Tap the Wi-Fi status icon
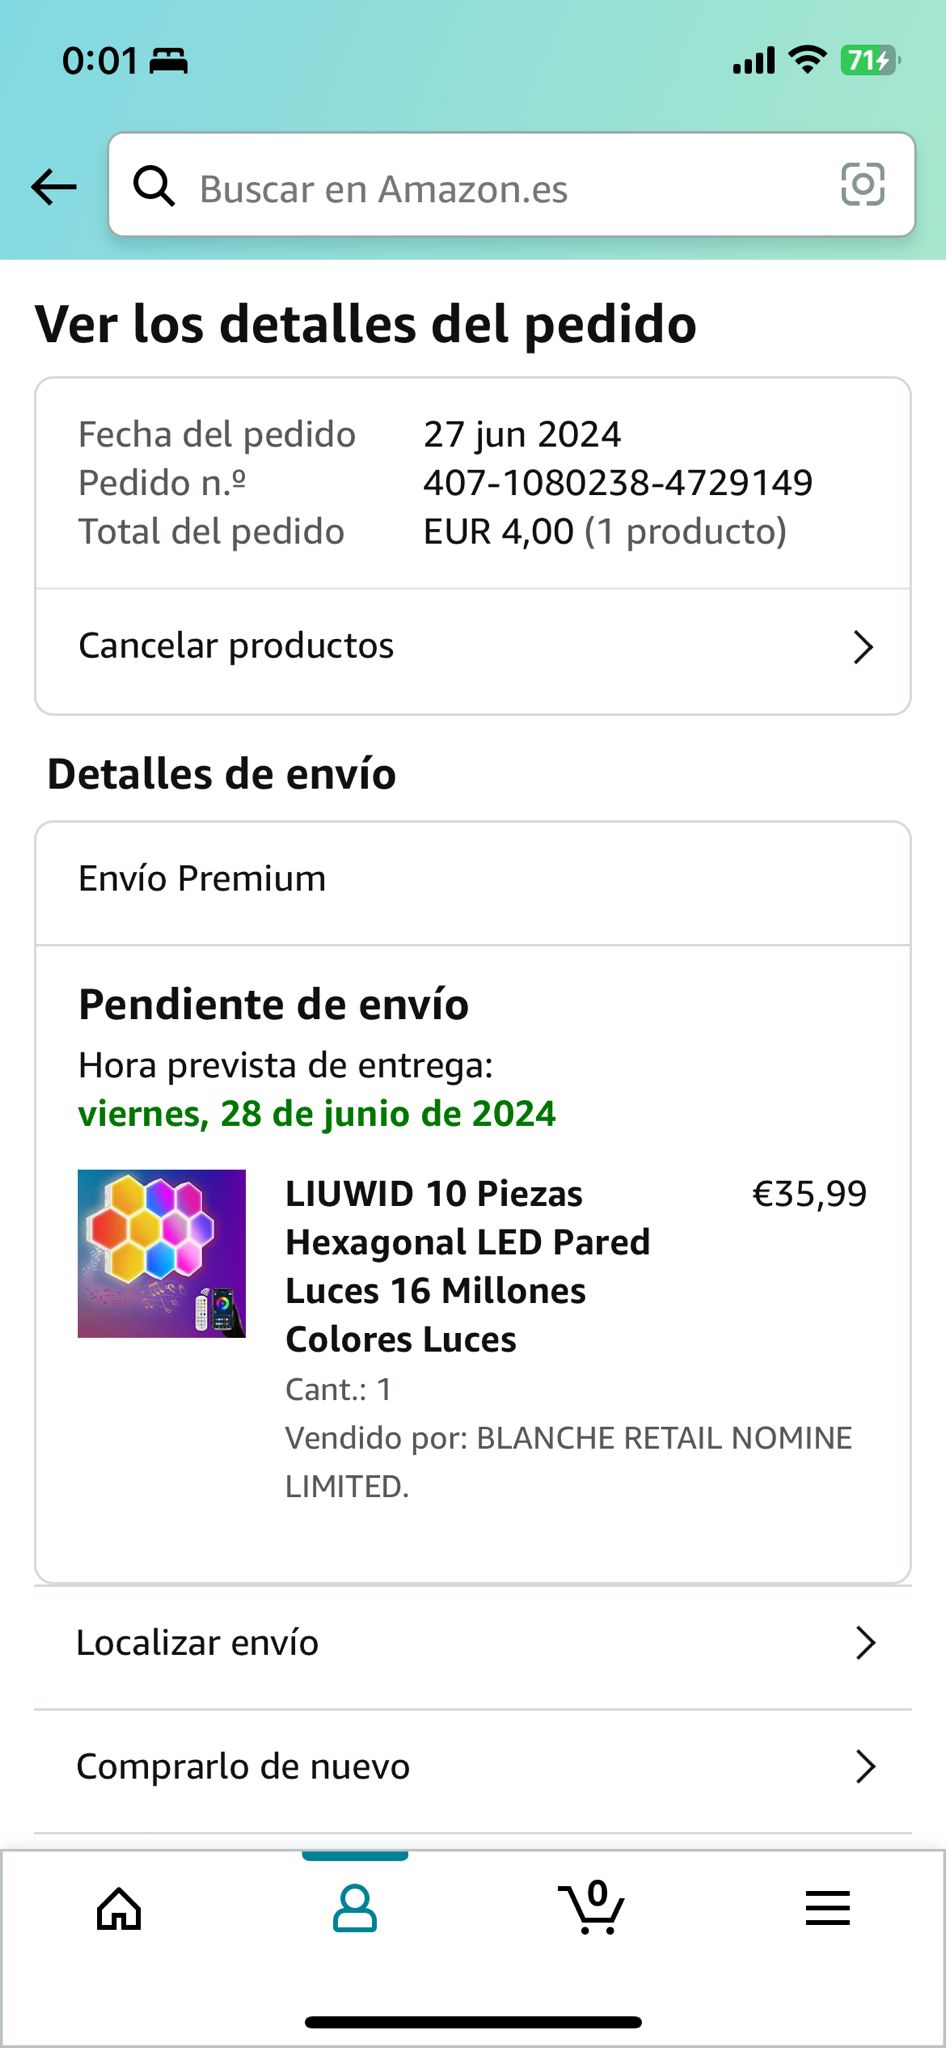This screenshot has height=2048, width=946. pyautogui.click(x=807, y=60)
